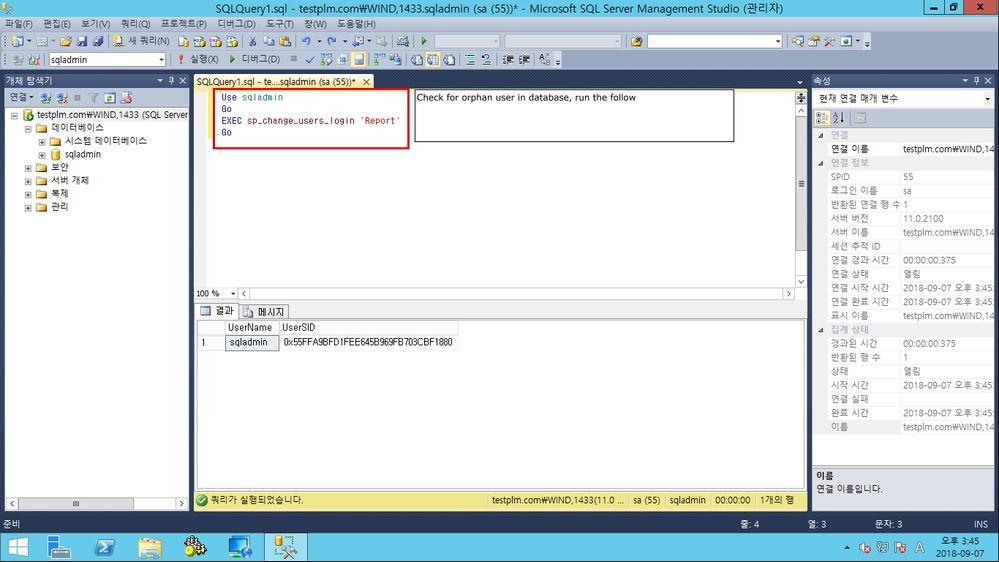The width and height of the screenshot is (999, 562).
Task: Click the UserName column header
Action: point(252,328)
